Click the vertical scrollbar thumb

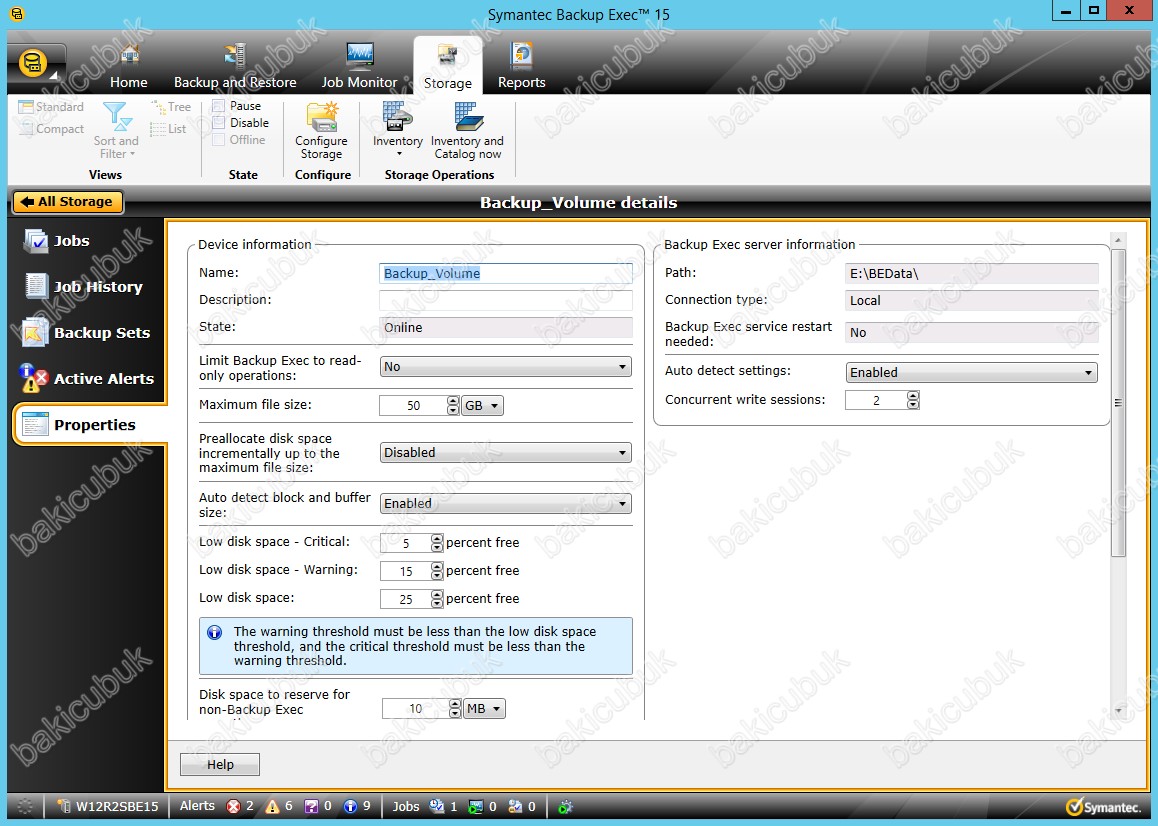tap(1118, 403)
